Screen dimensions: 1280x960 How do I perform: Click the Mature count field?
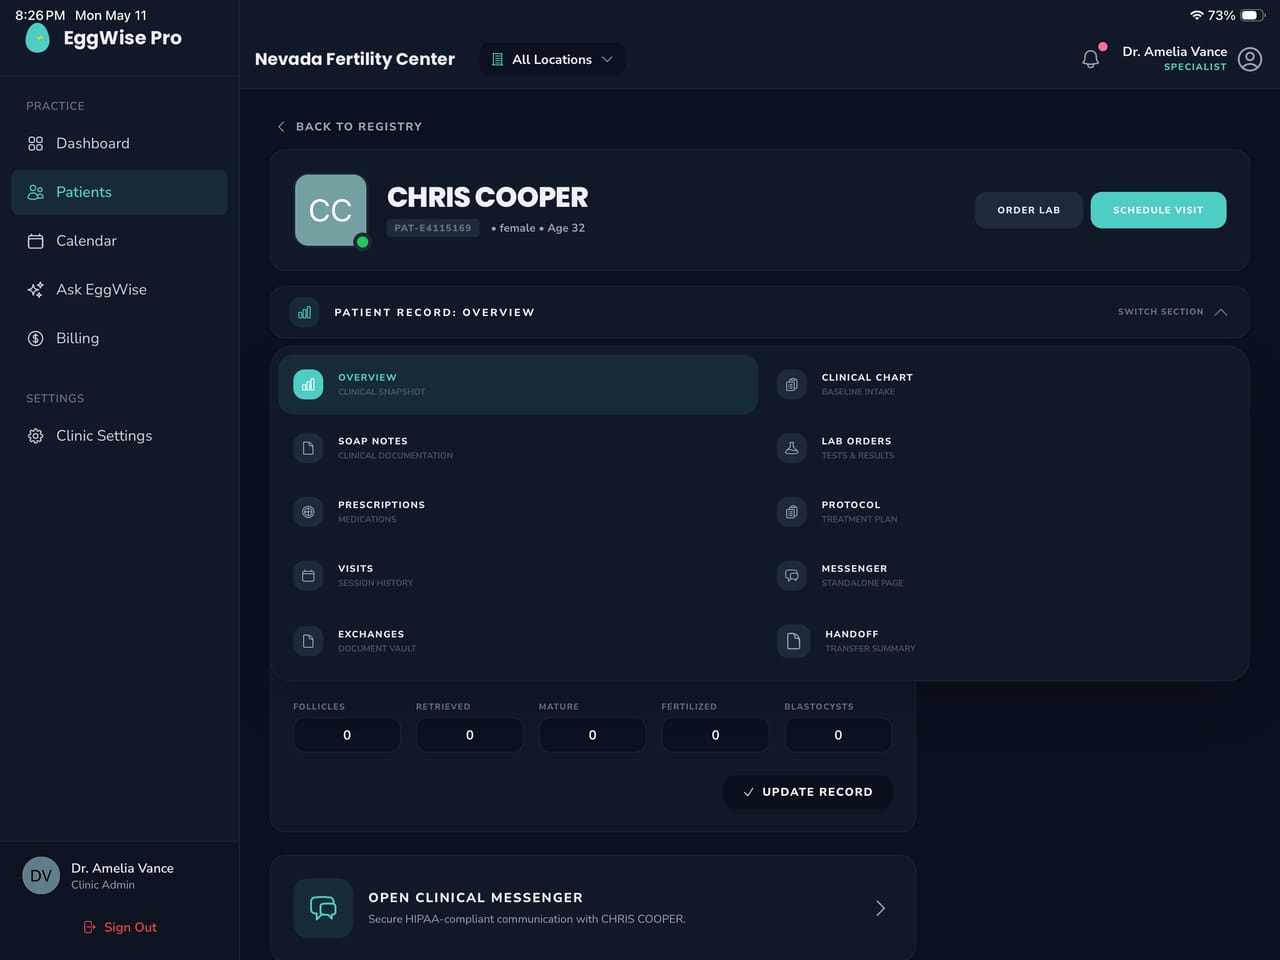(592, 735)
